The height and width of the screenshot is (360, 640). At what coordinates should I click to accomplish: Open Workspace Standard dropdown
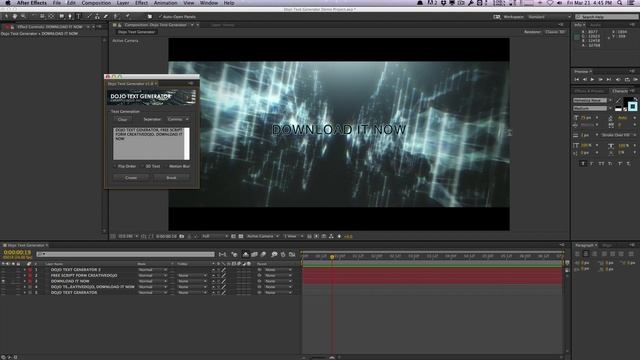[x=549, y=17]
